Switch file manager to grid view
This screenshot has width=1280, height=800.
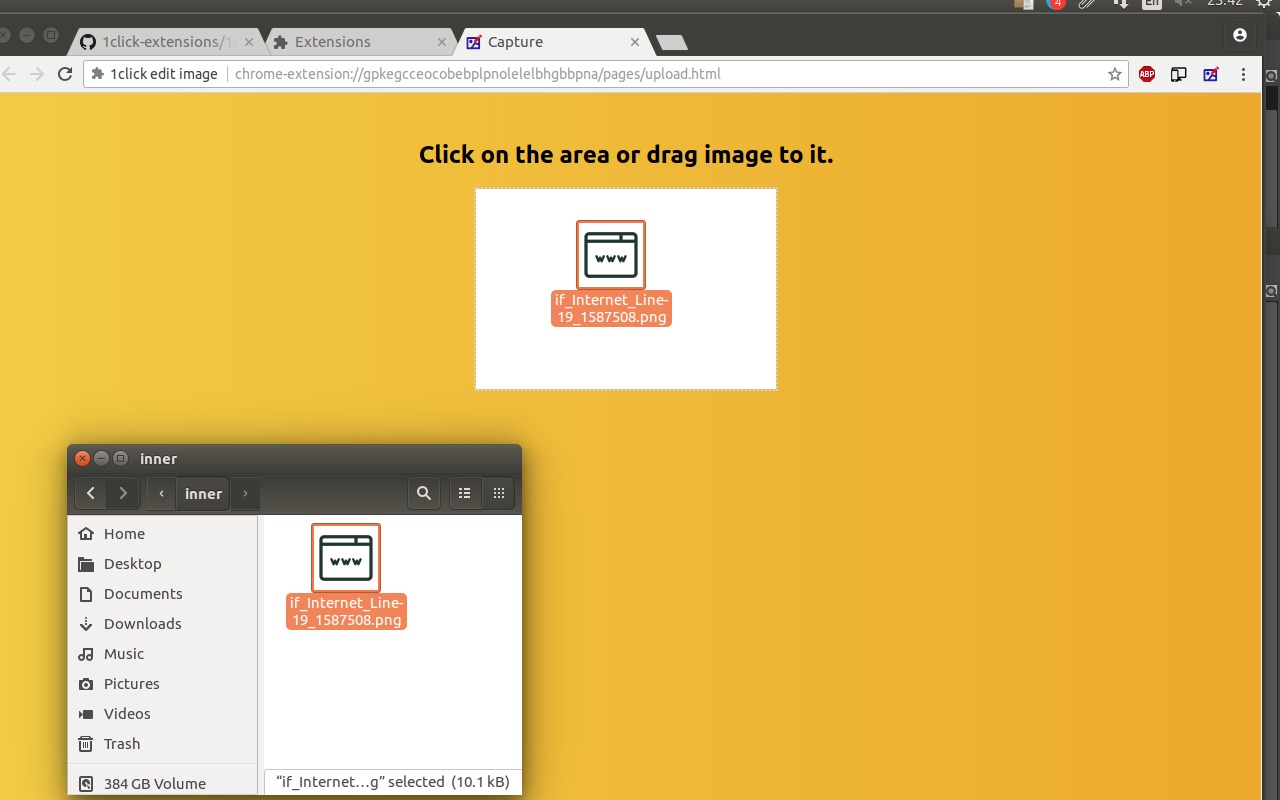[498, 493]
